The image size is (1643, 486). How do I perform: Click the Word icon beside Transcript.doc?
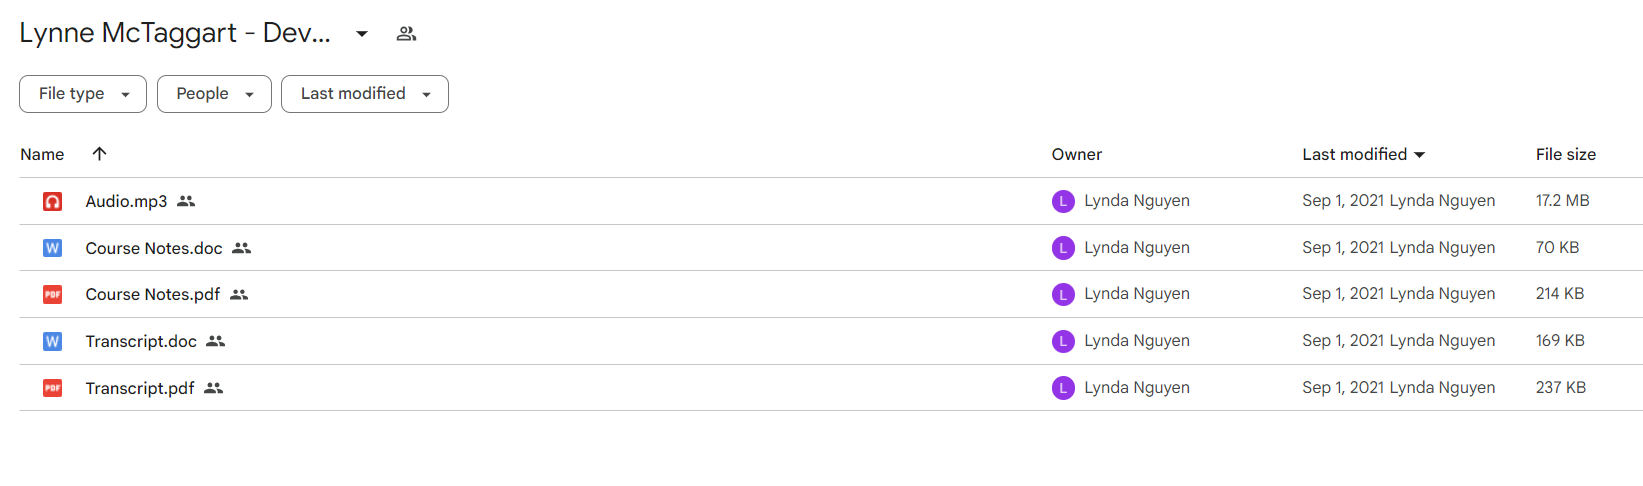52,341
